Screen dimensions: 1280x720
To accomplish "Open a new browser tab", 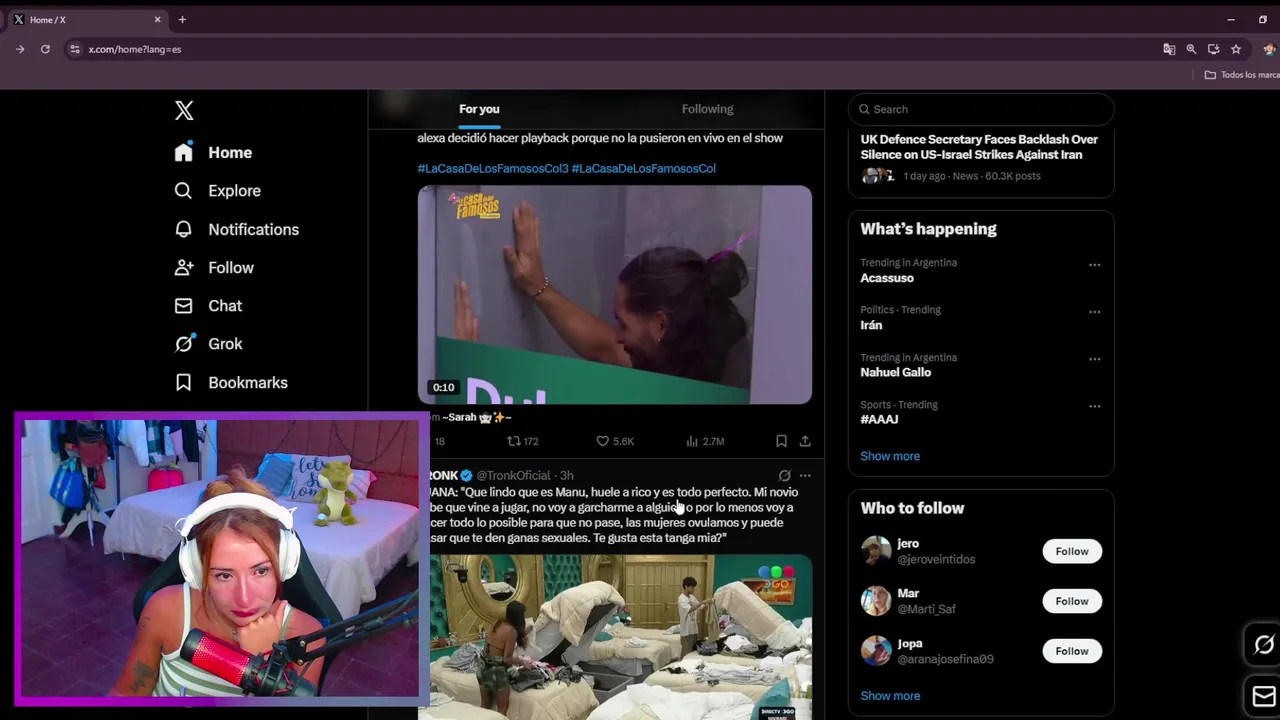I will (182, 20).
